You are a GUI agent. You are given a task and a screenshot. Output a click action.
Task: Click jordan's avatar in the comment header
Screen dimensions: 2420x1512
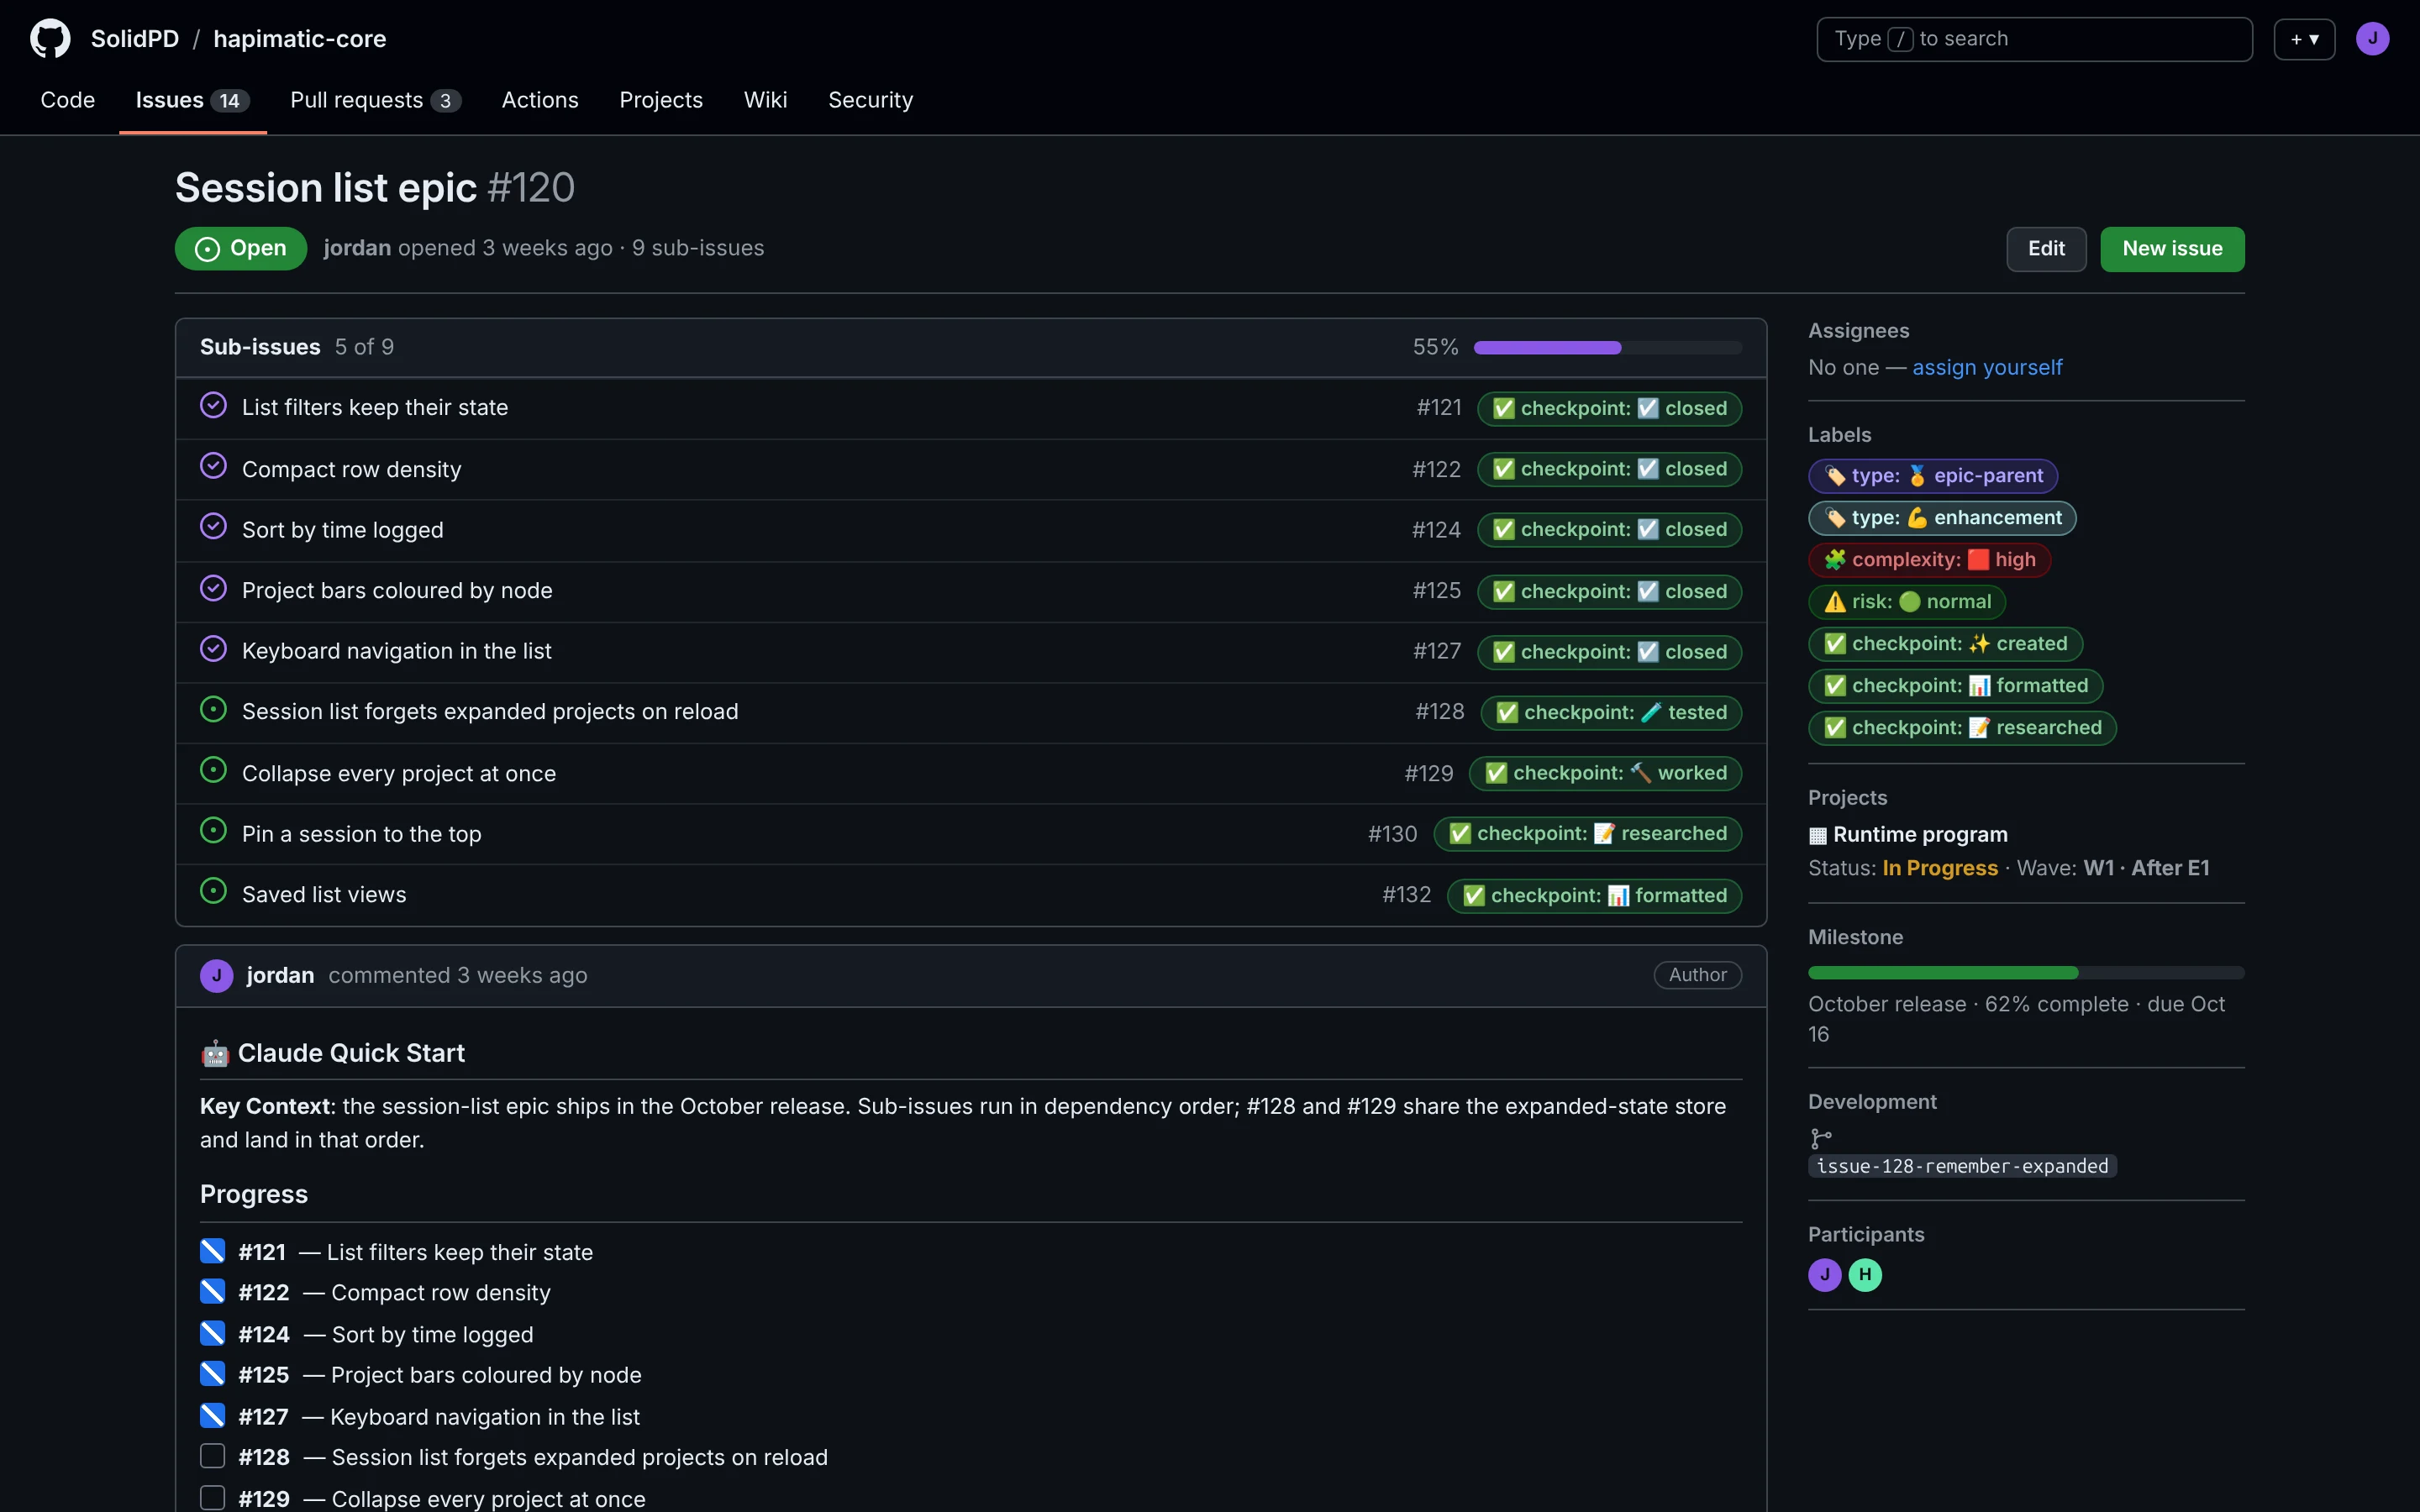click(x=216, y=975)
